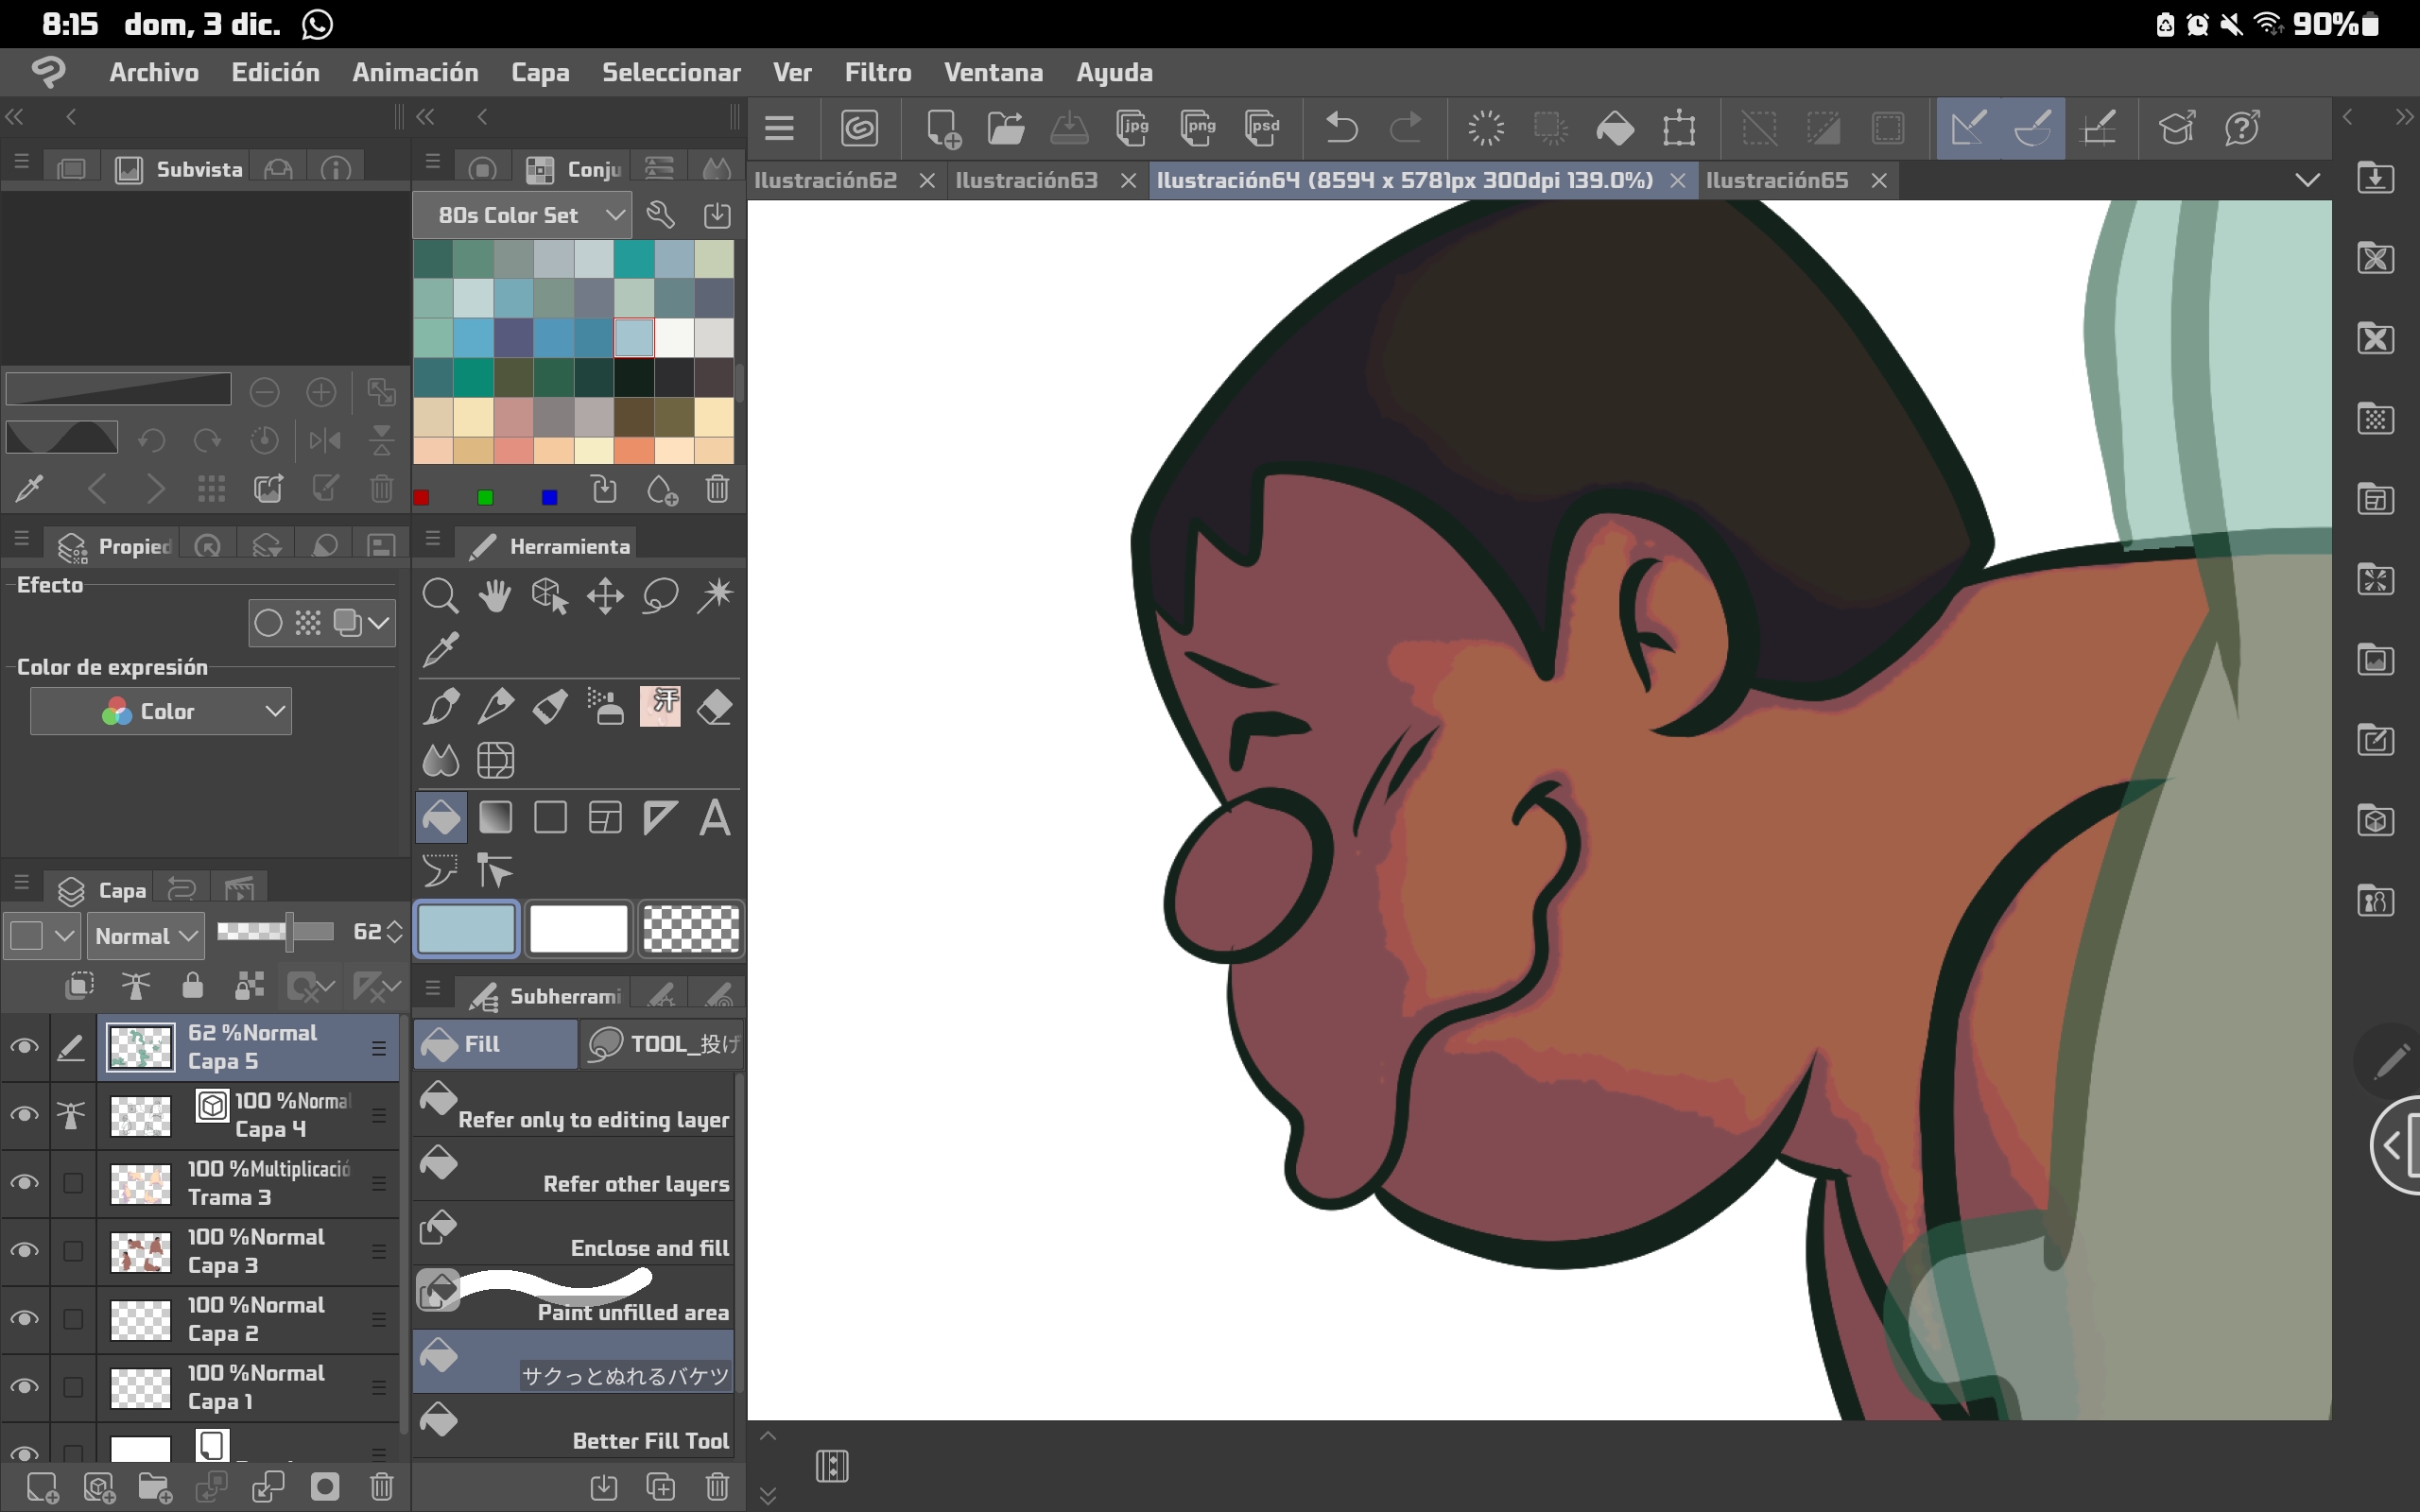Select the Blend (water drop) tool
The image size is (2420, 1512).
440,761
